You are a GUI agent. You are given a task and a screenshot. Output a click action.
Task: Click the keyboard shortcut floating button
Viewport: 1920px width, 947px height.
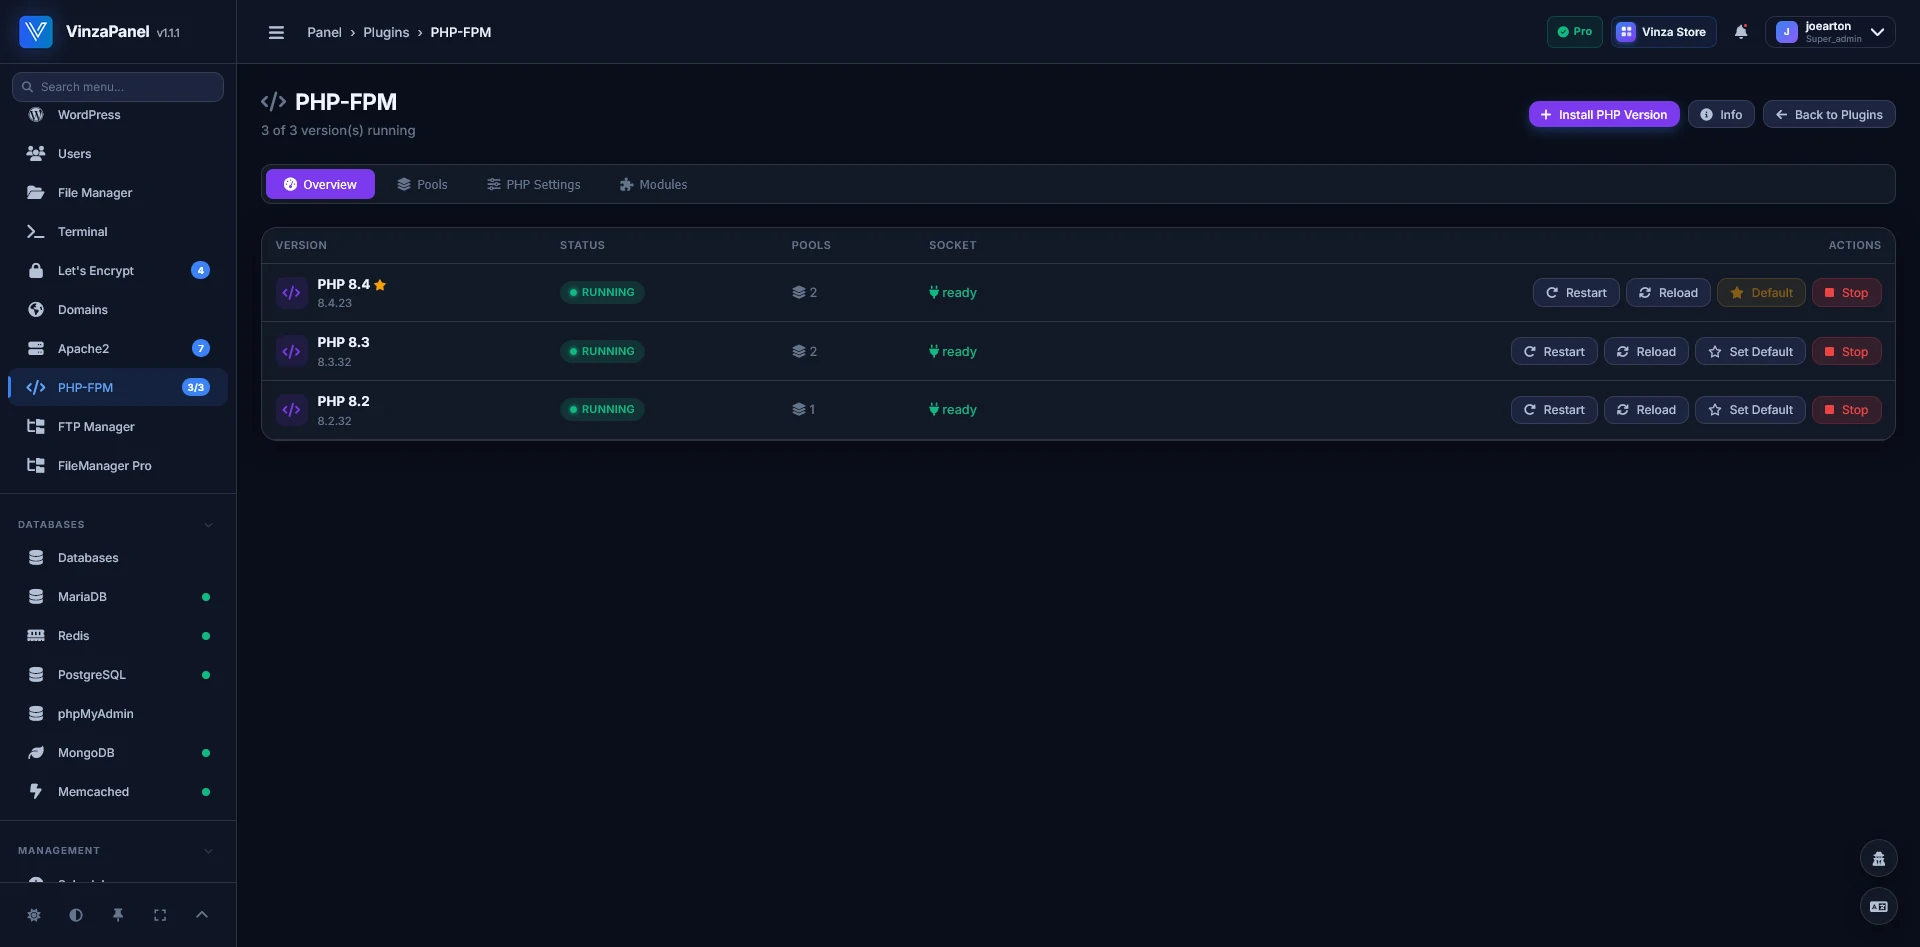1878,907
